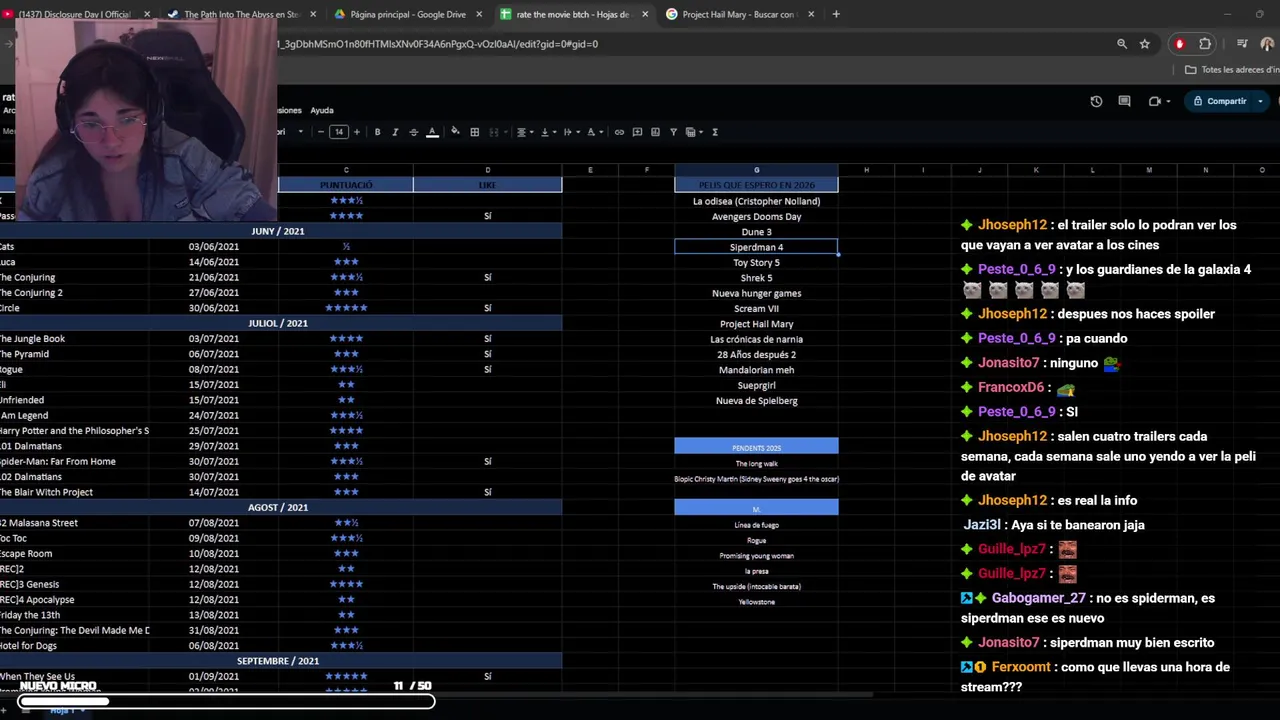Open text color picker

point(432,132)
